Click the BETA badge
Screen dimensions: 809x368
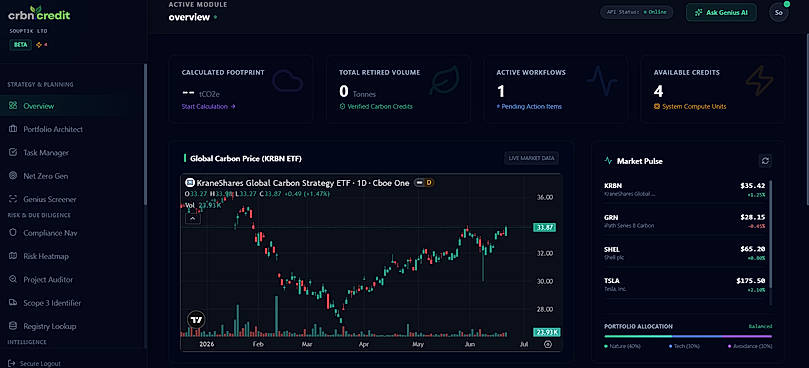coord(20,45)
